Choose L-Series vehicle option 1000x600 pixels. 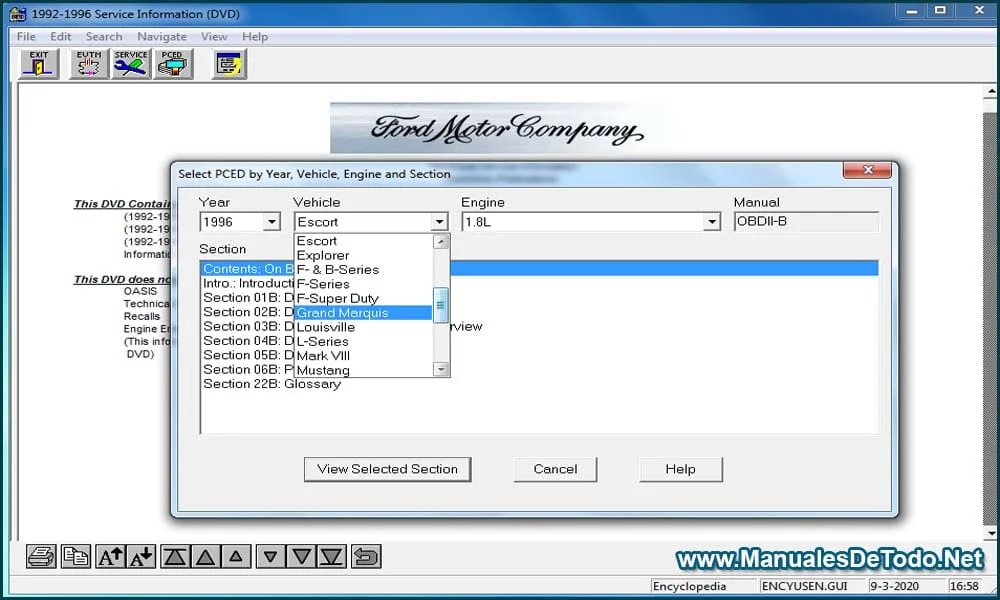(x=363, y=341)
